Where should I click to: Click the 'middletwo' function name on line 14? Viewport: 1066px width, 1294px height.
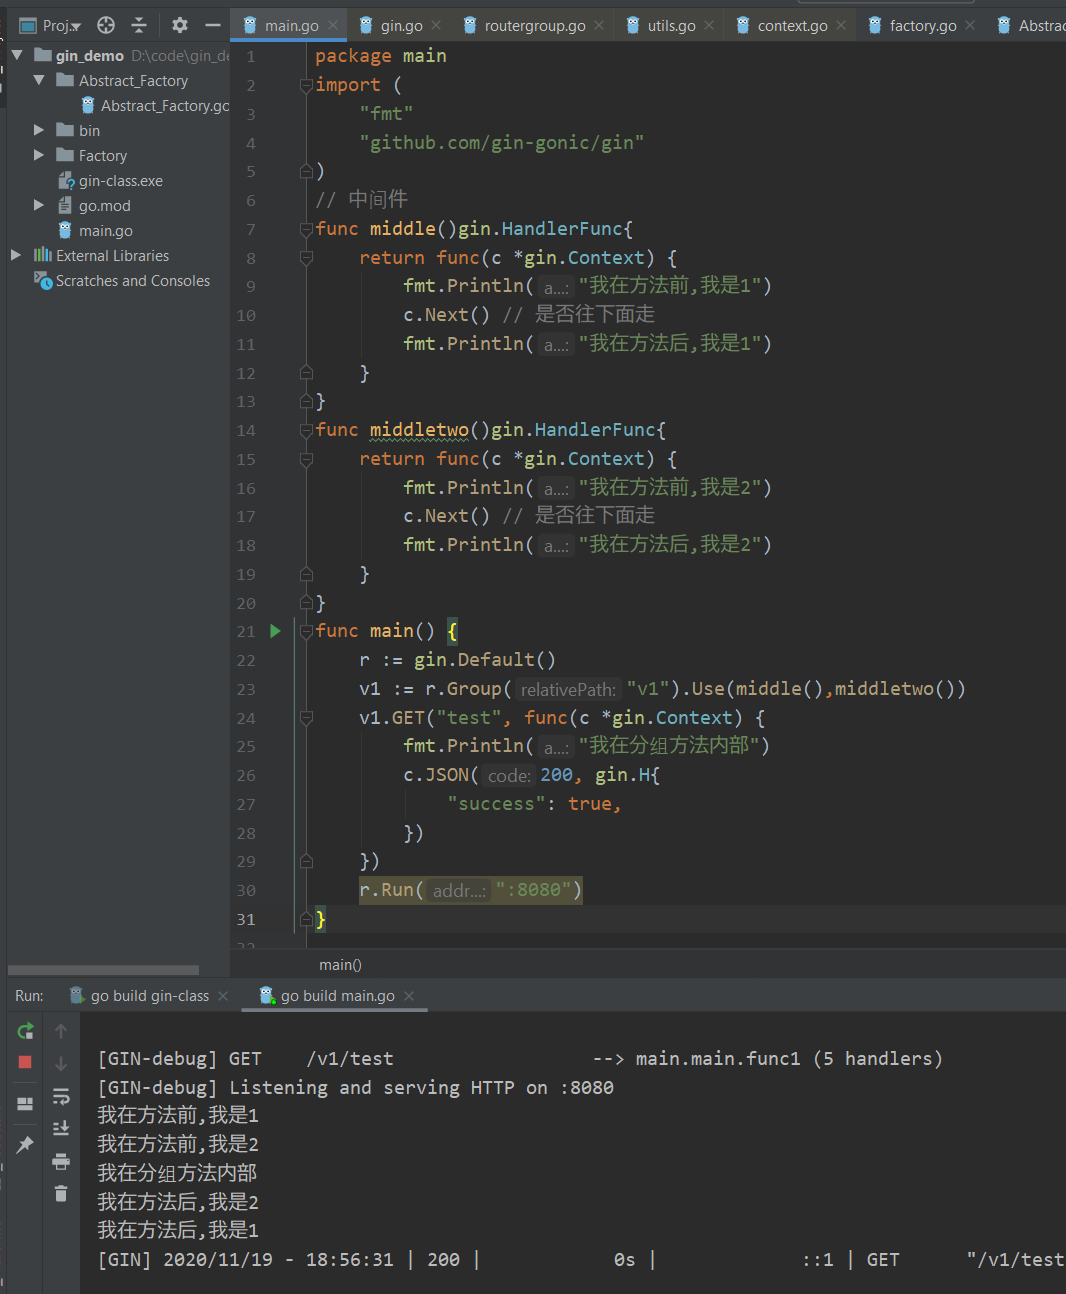(x=419, y=430)
